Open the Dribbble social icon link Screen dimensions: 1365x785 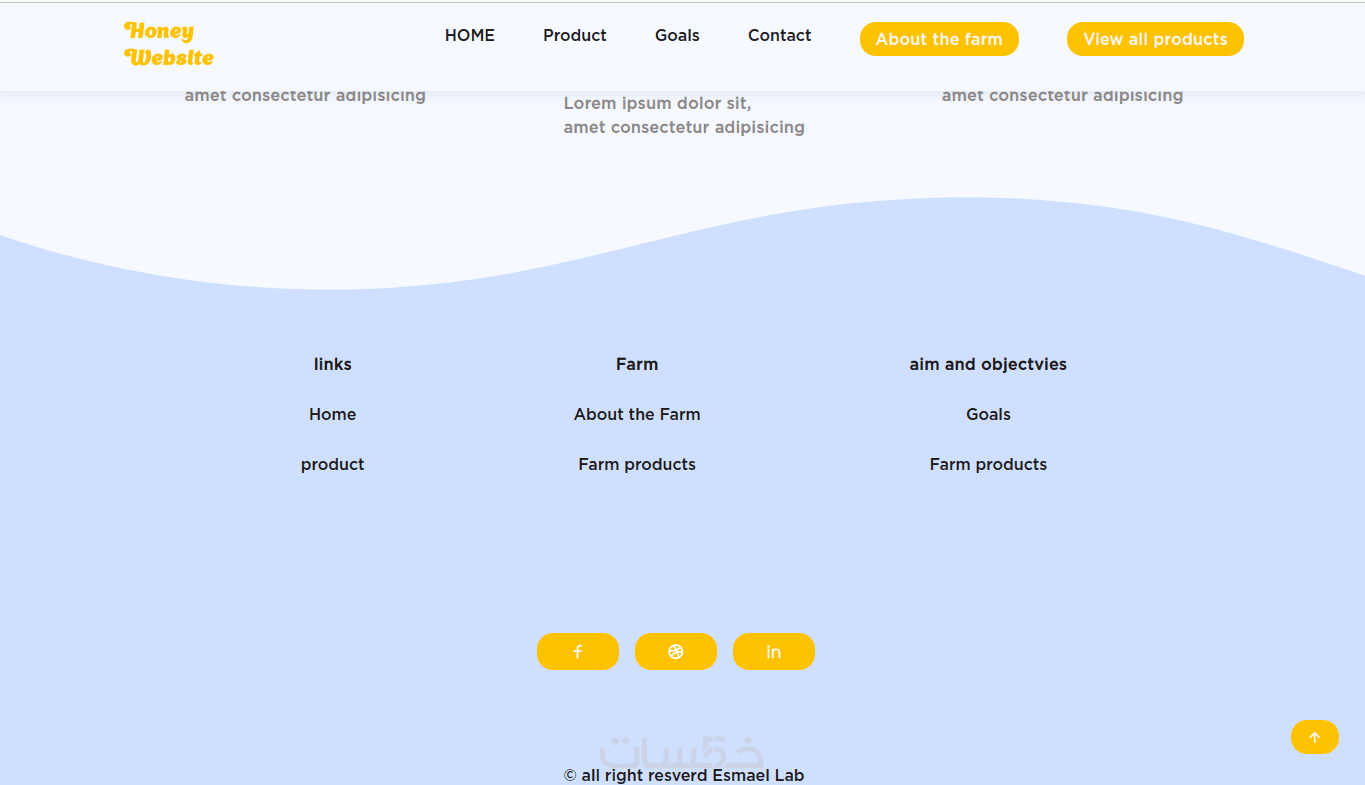click(x=676, y=651)
